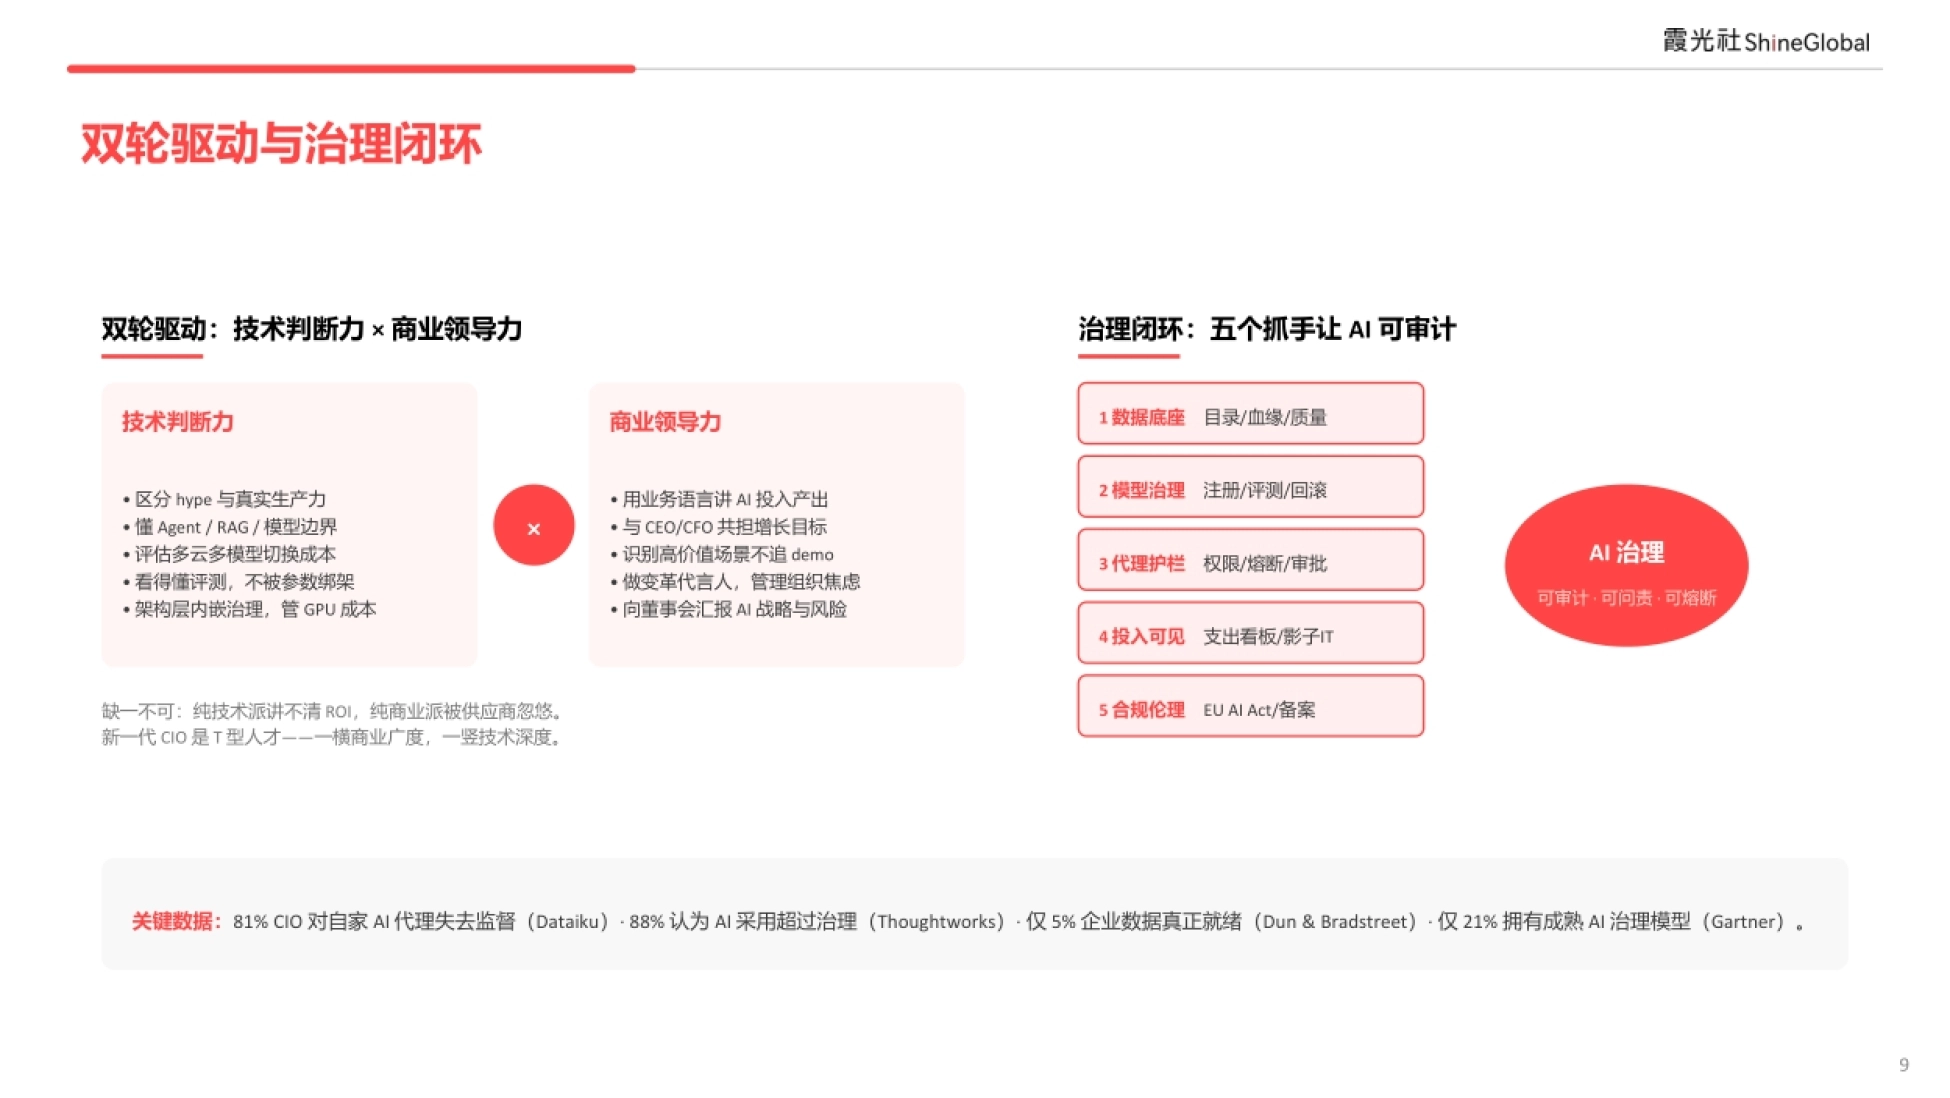
Task: Click heading 治理闭环：五个抓手让 AI 可审计
Action: point(1267,329)
